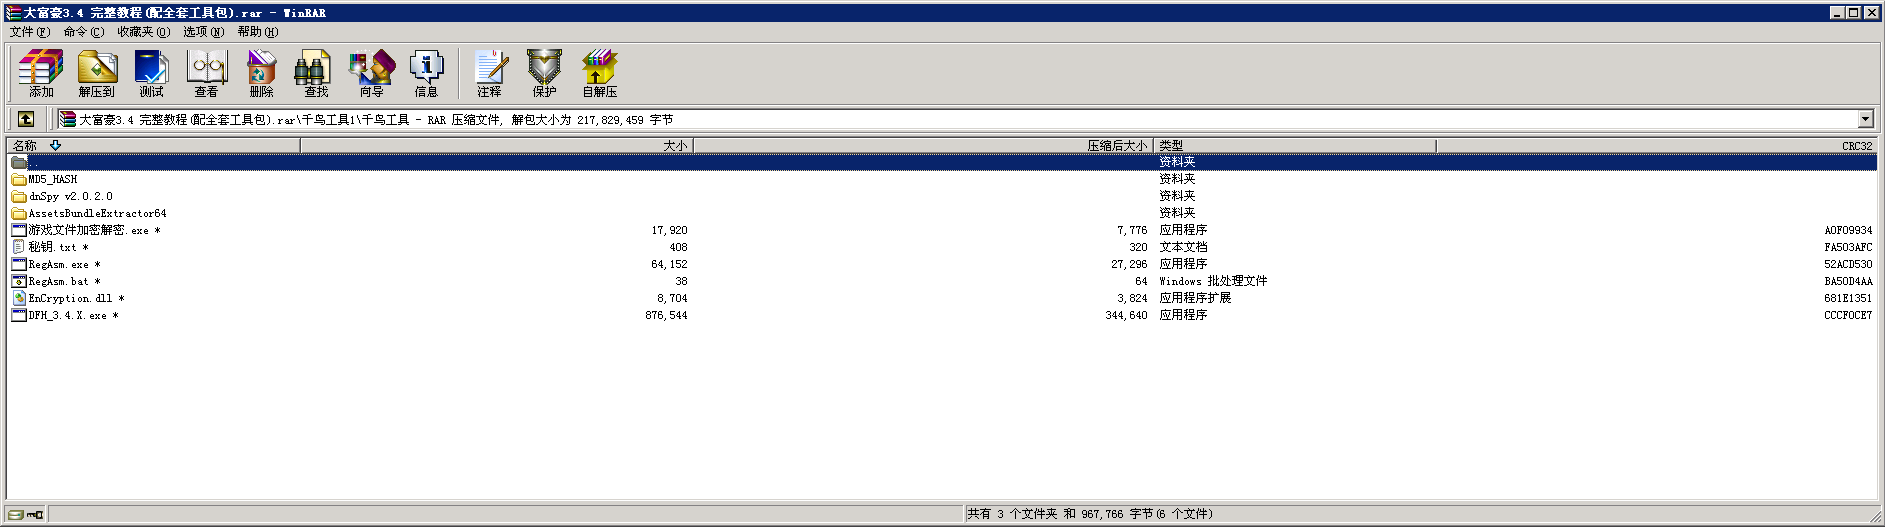This screenshot has width=1885, height=527.
Task: Sort by Packed size (压缩后大小) header
Action: point(924,145)
